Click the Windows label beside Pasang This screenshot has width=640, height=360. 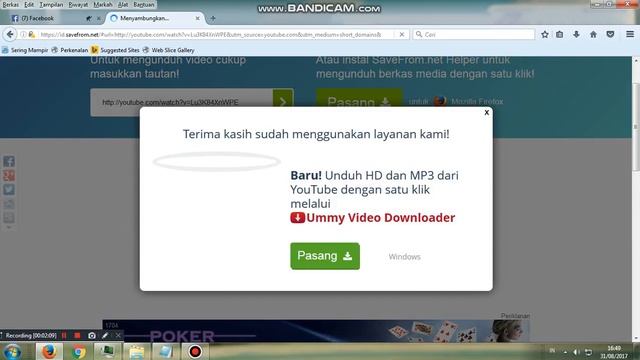click(404, 257)
